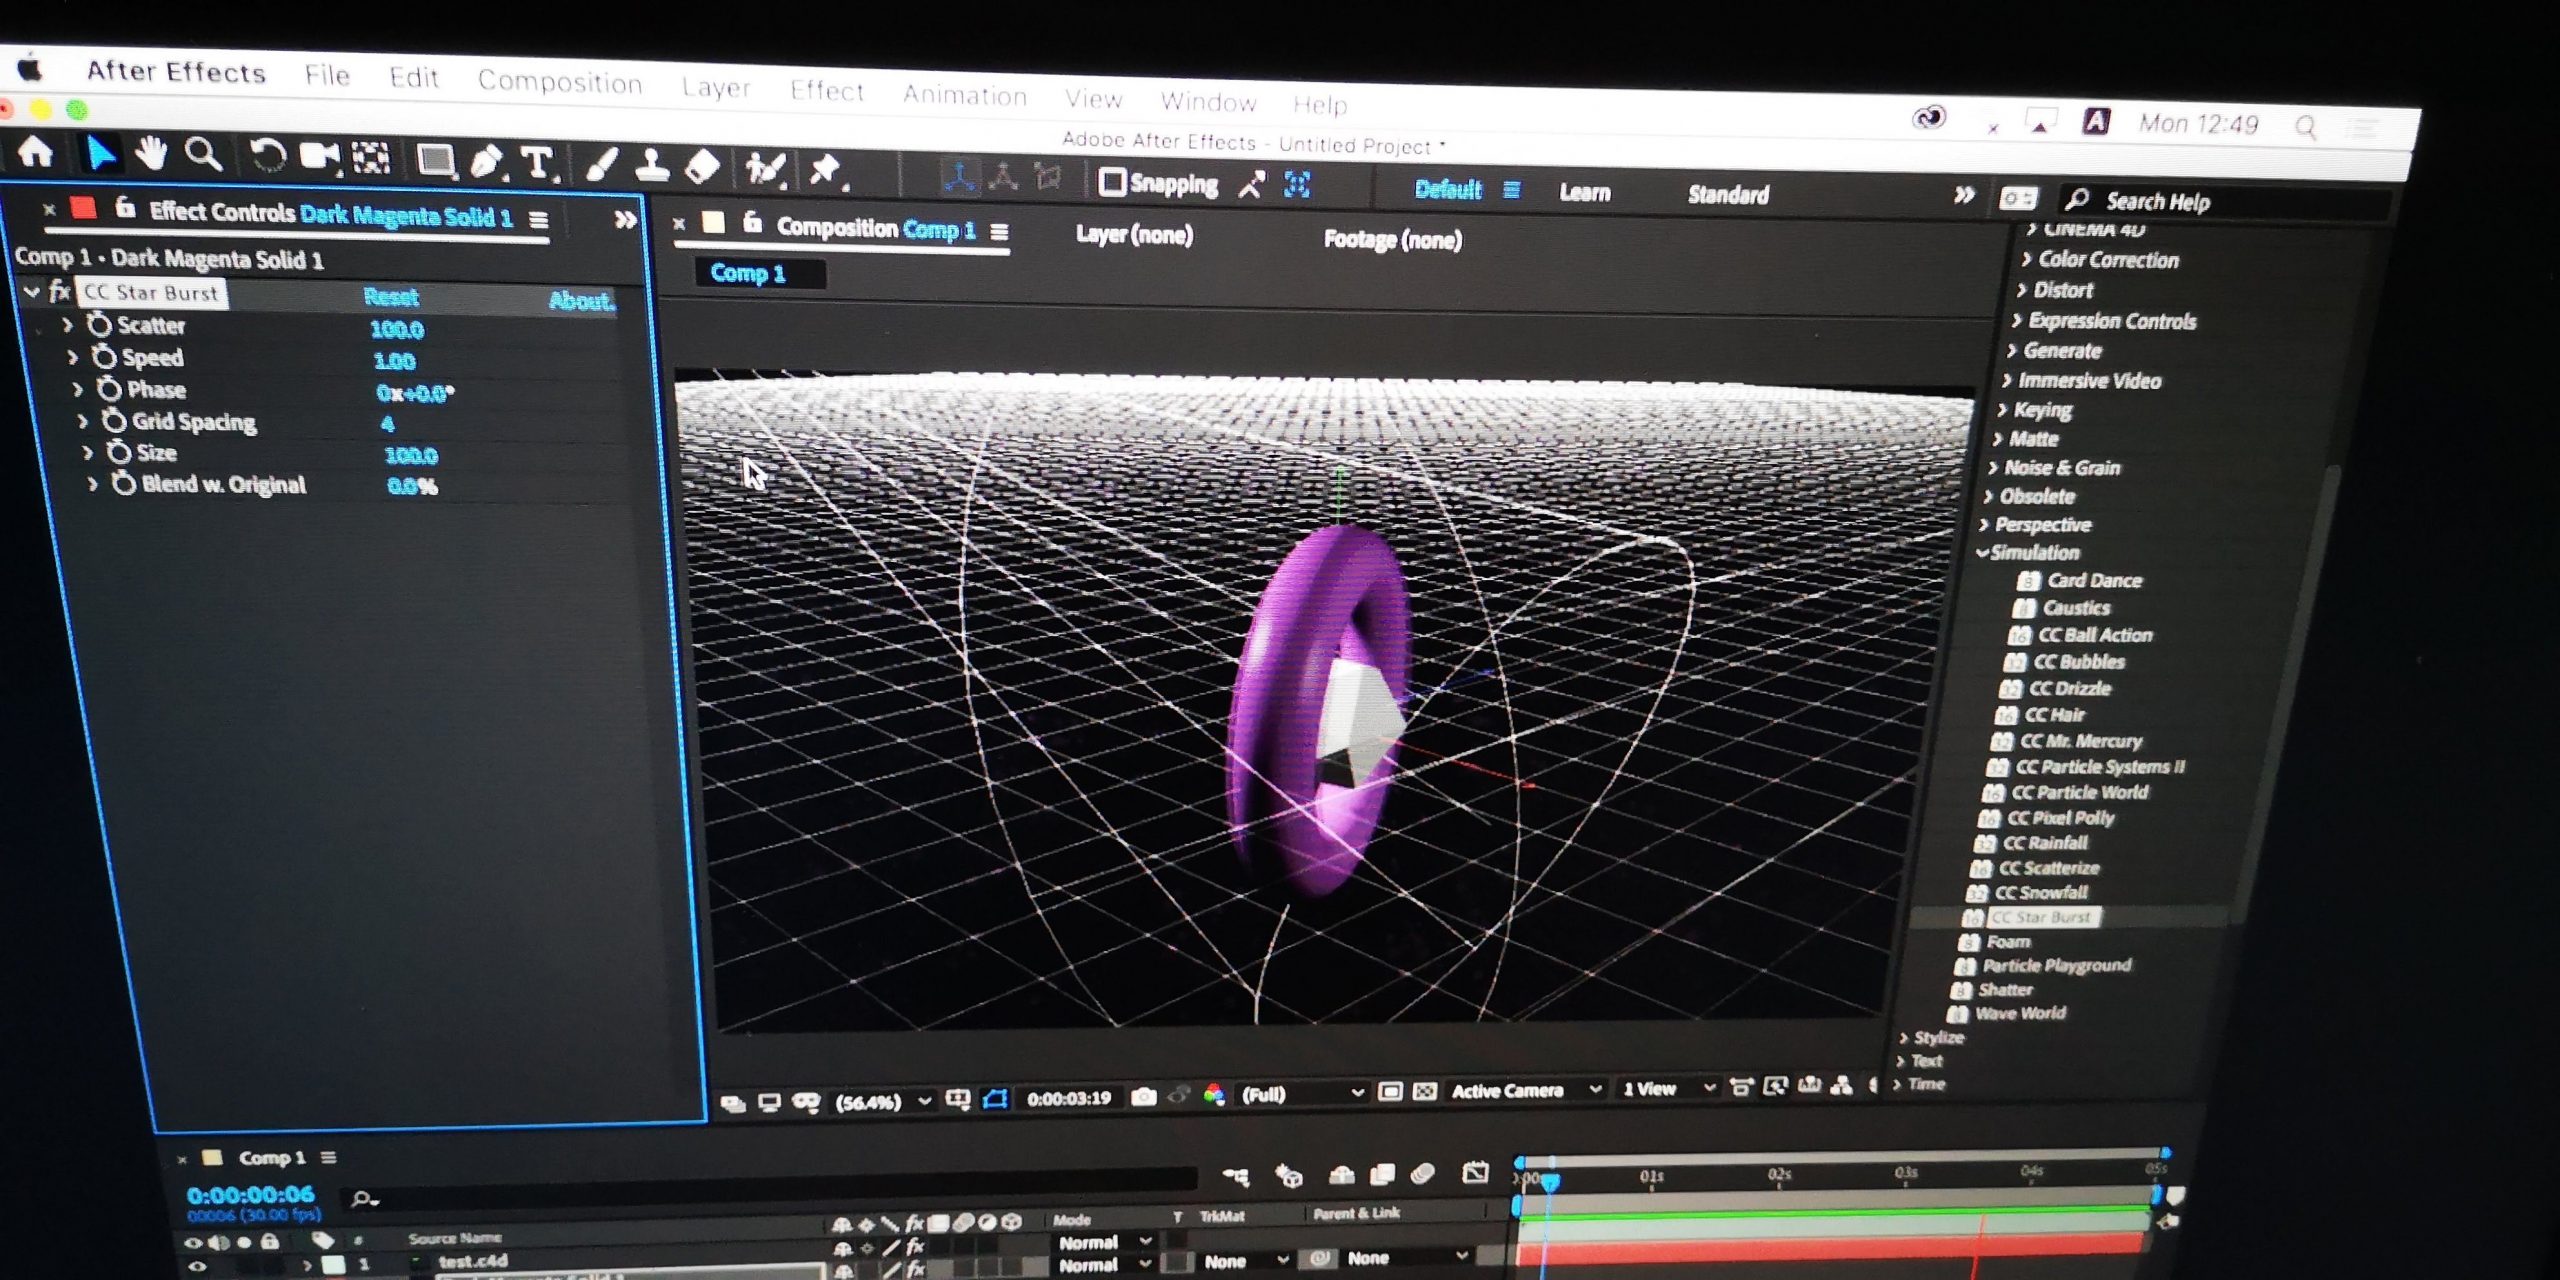Click About for CC Star Burst
This screenshot has width=2560, height=1280.
click(581, 300)
